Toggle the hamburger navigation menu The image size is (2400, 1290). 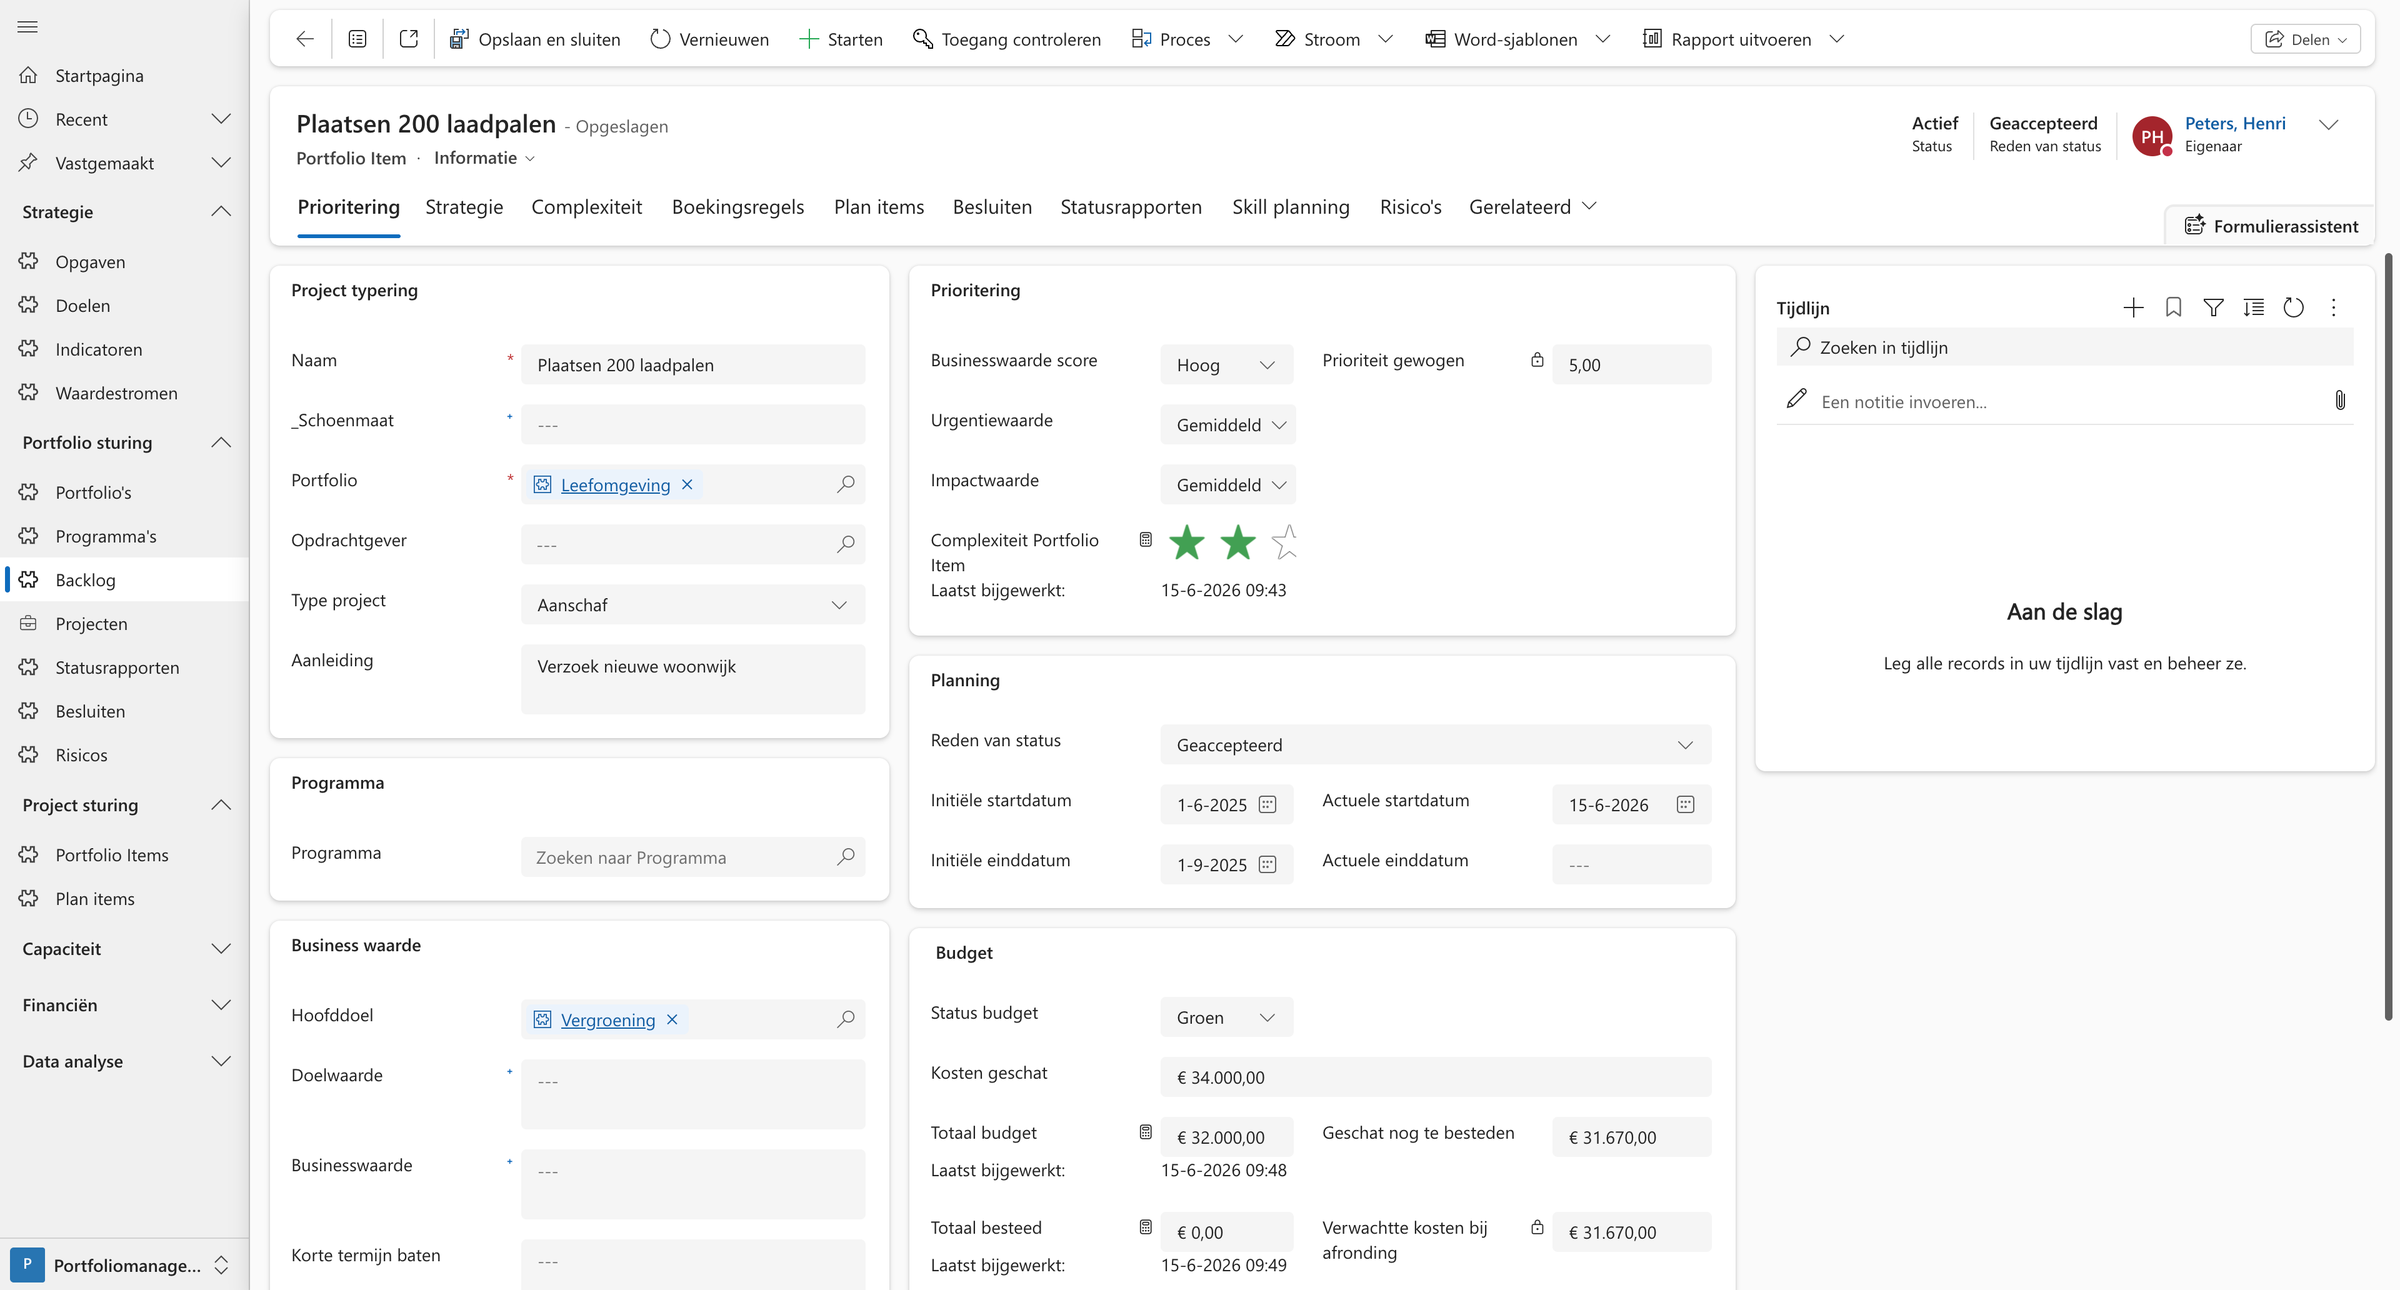(28, 27)
